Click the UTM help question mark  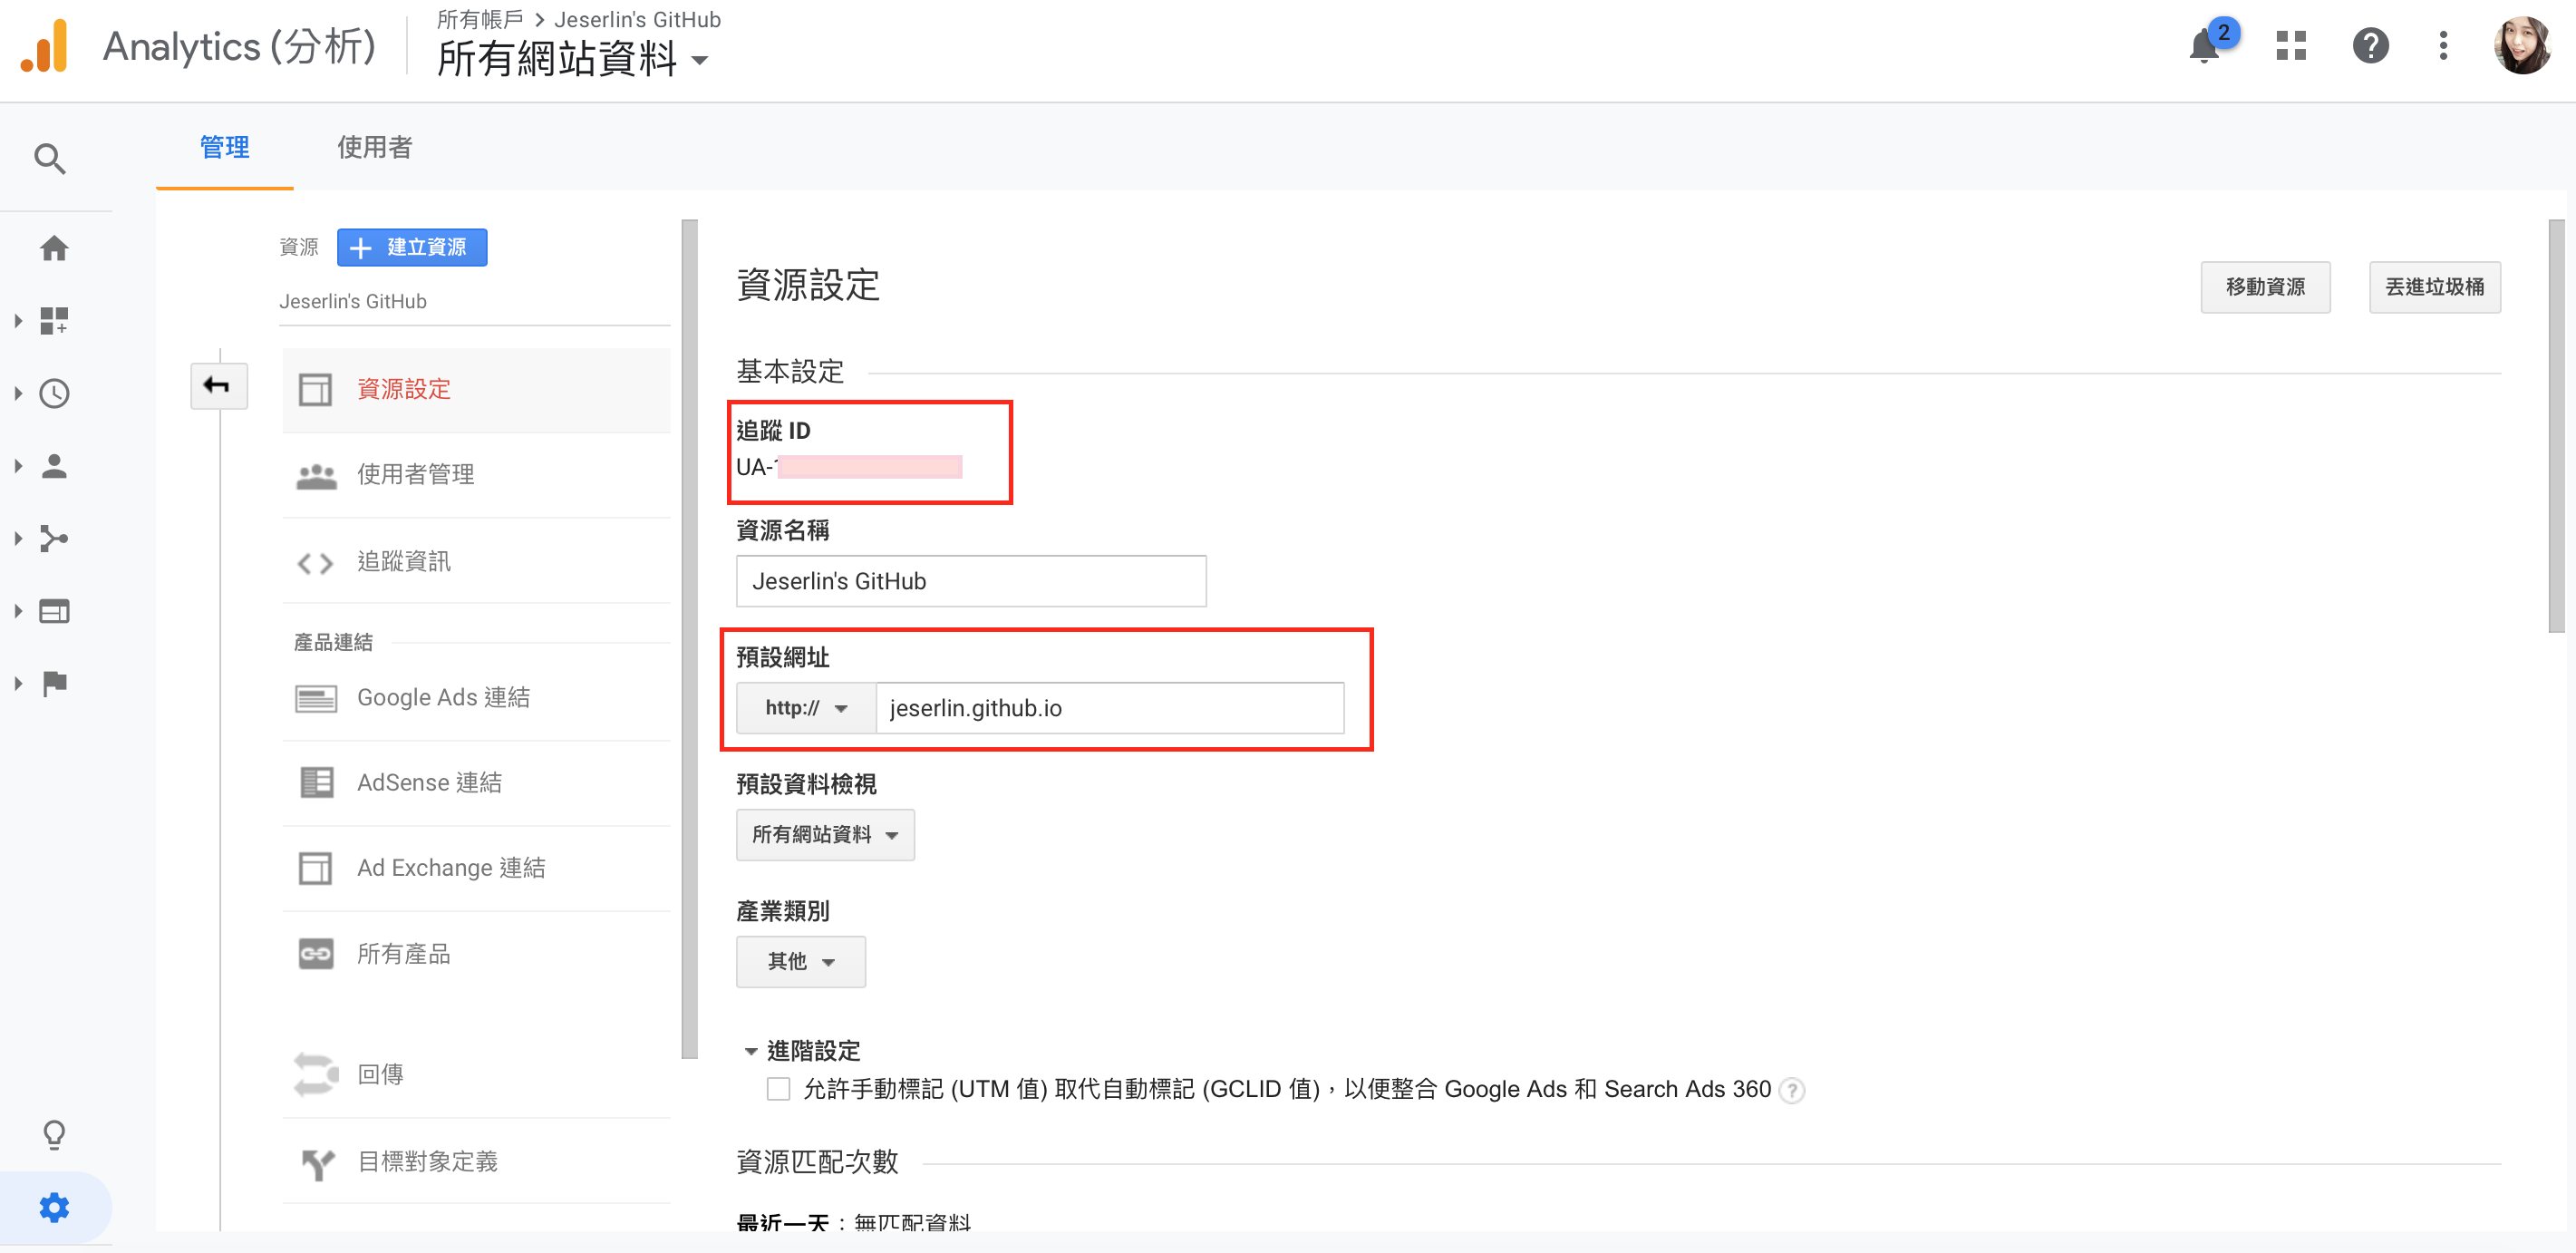(1793, 1090)
